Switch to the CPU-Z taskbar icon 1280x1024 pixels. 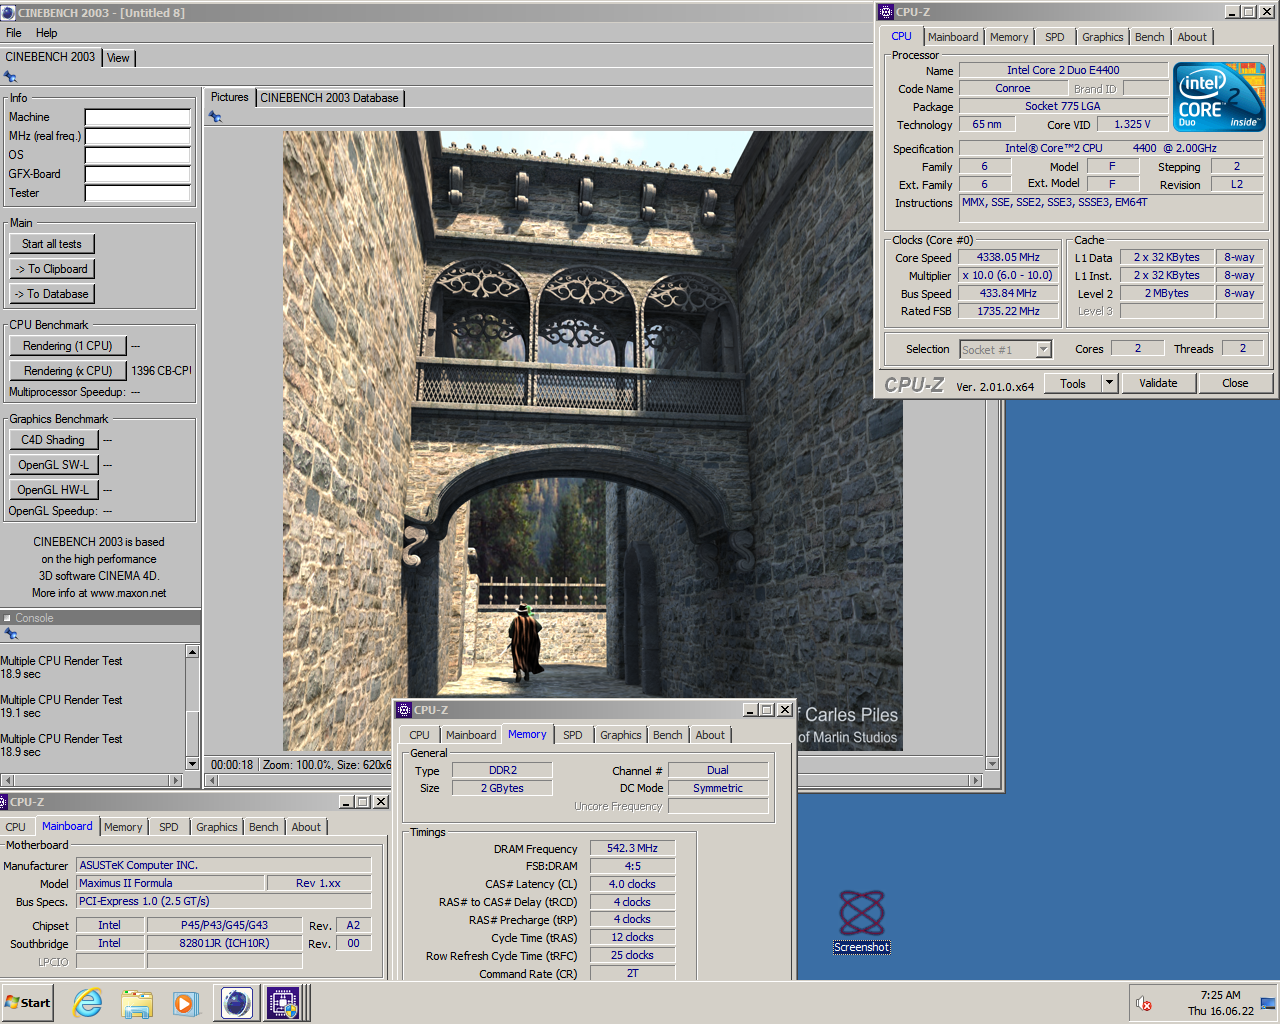[283, 1003]
